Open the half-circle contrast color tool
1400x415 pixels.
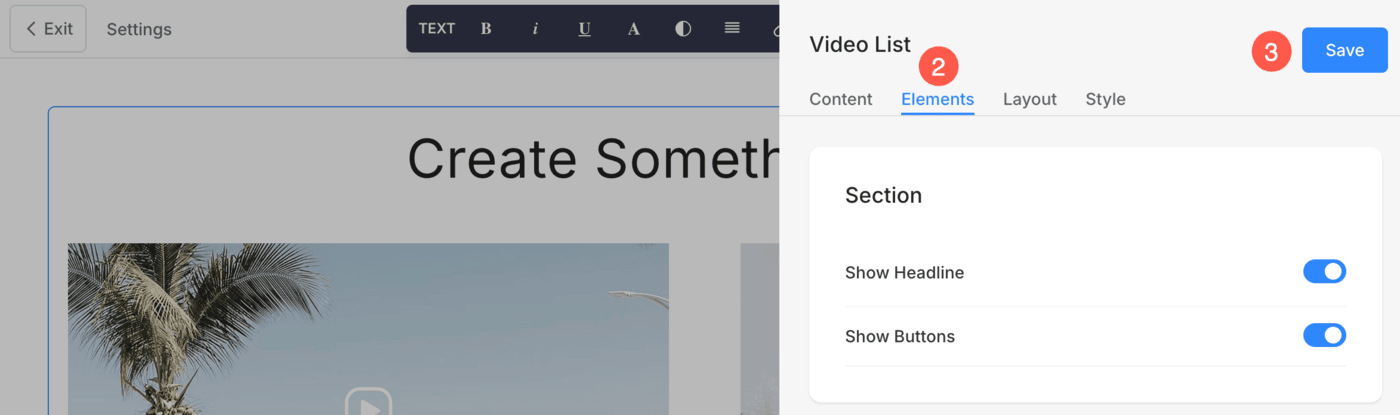click(683, 29)
